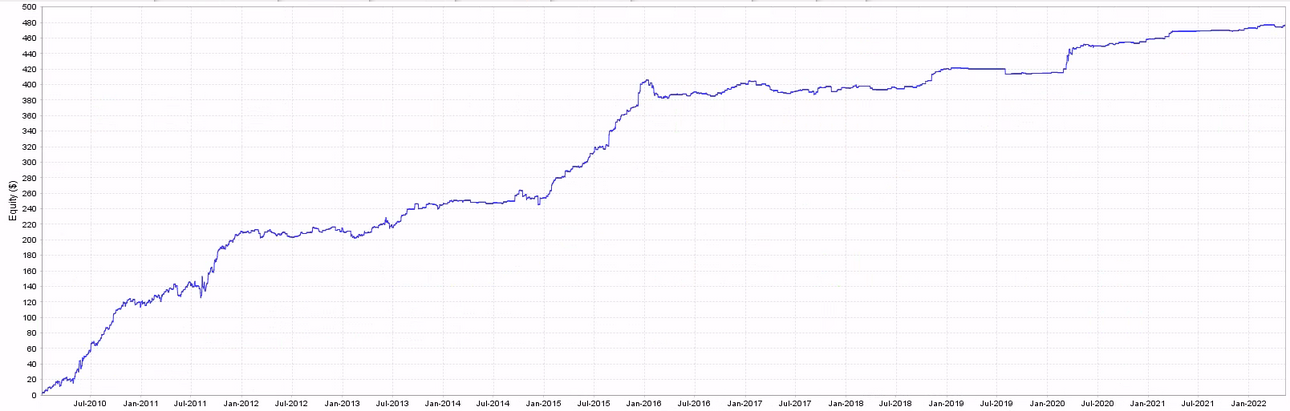This screenshot has width=1290, height=411.
Task: Pick the 380 tick label on the y-axis
Action: 29,101
